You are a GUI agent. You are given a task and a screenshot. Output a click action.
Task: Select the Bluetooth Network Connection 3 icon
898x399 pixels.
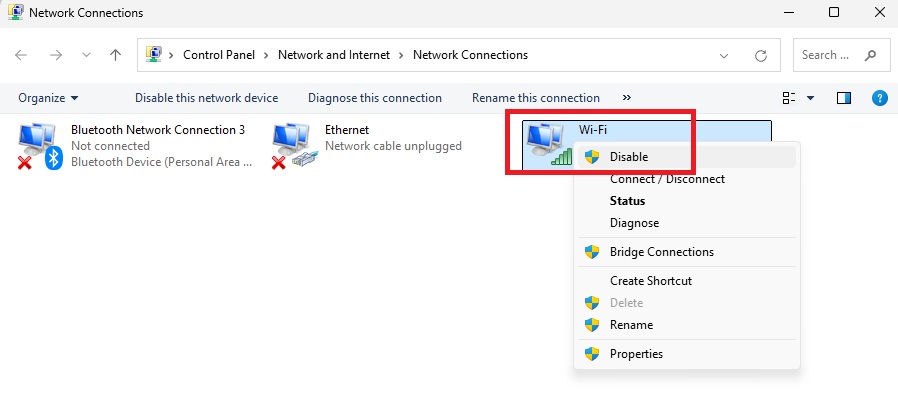click(40, 146)
